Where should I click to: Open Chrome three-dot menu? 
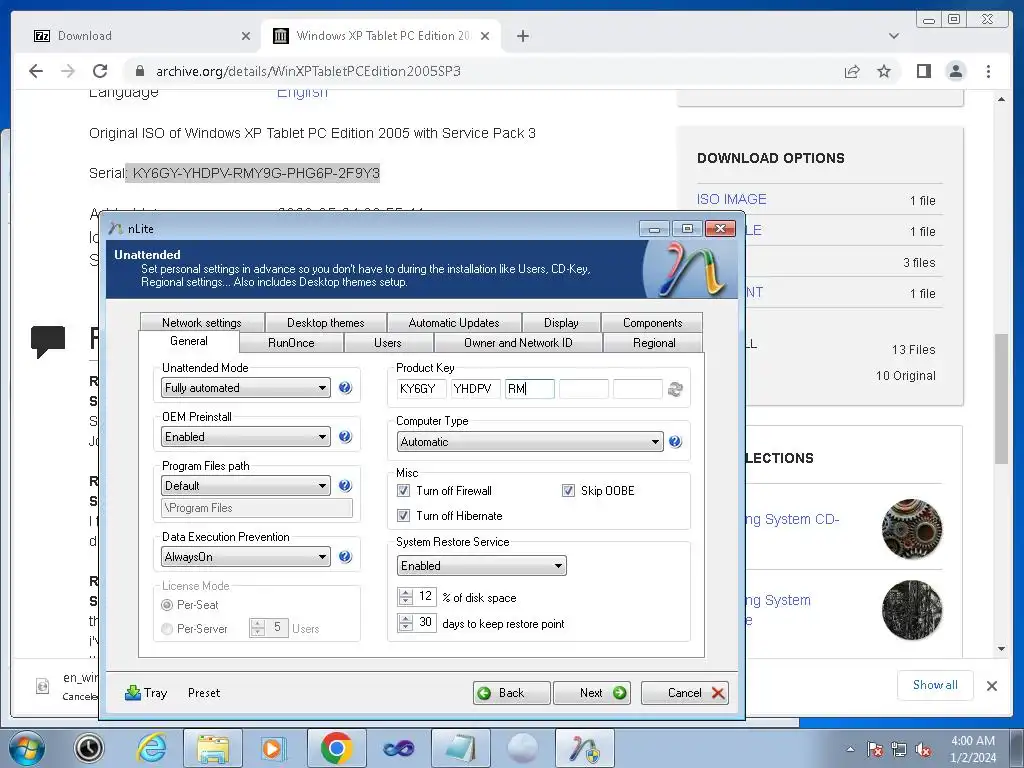point(988,71)
